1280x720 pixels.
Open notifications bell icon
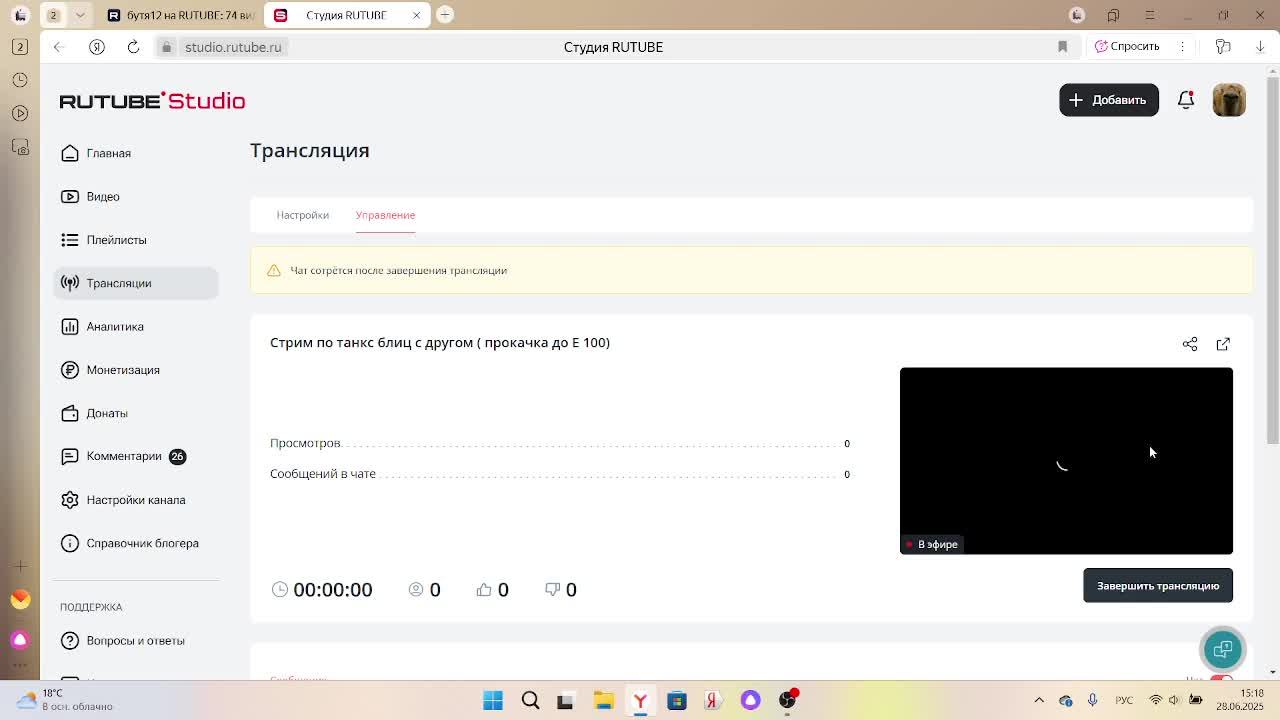click(x=1186, y=100)
